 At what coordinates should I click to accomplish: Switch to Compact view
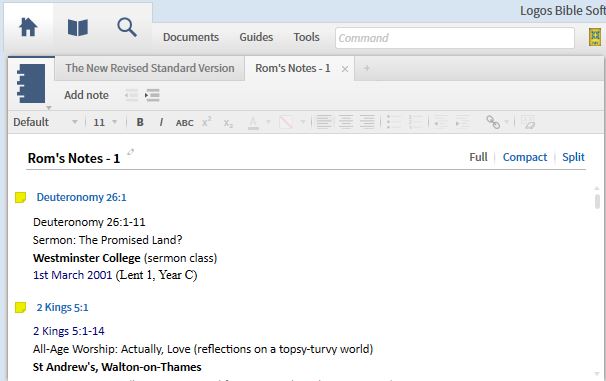click(x=525, y=157)
